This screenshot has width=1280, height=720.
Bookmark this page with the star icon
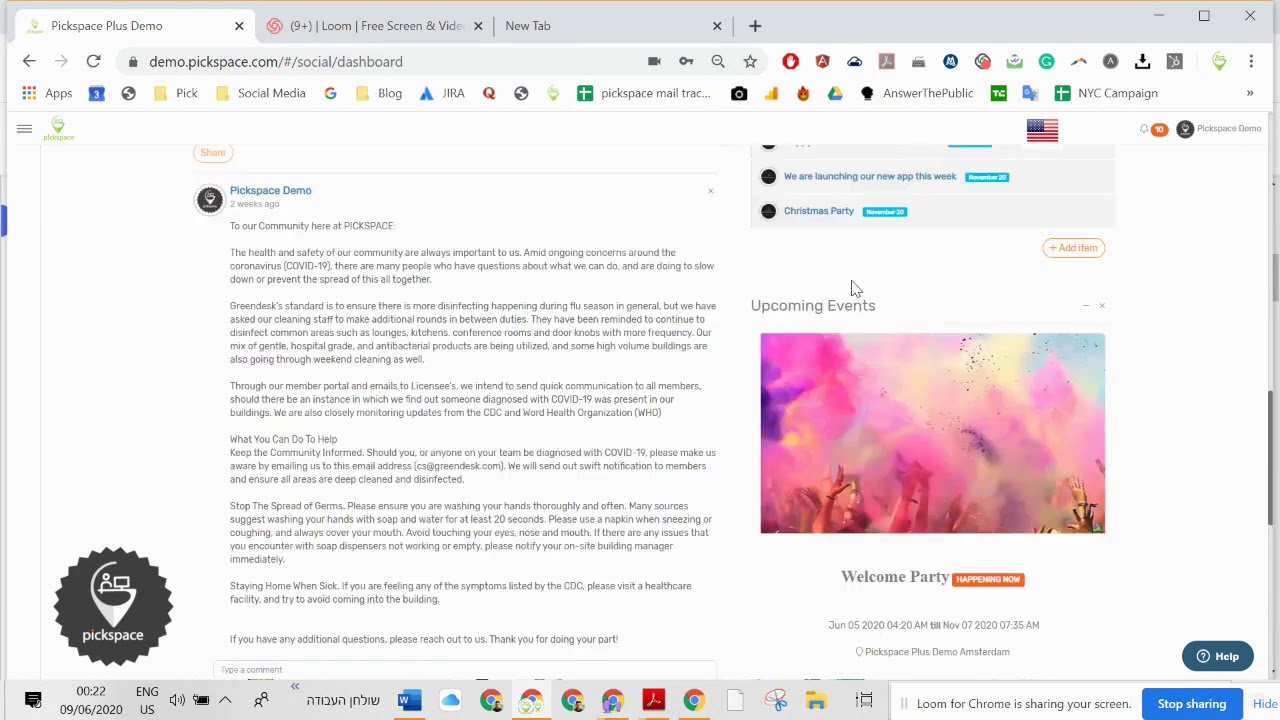[750, 62]
